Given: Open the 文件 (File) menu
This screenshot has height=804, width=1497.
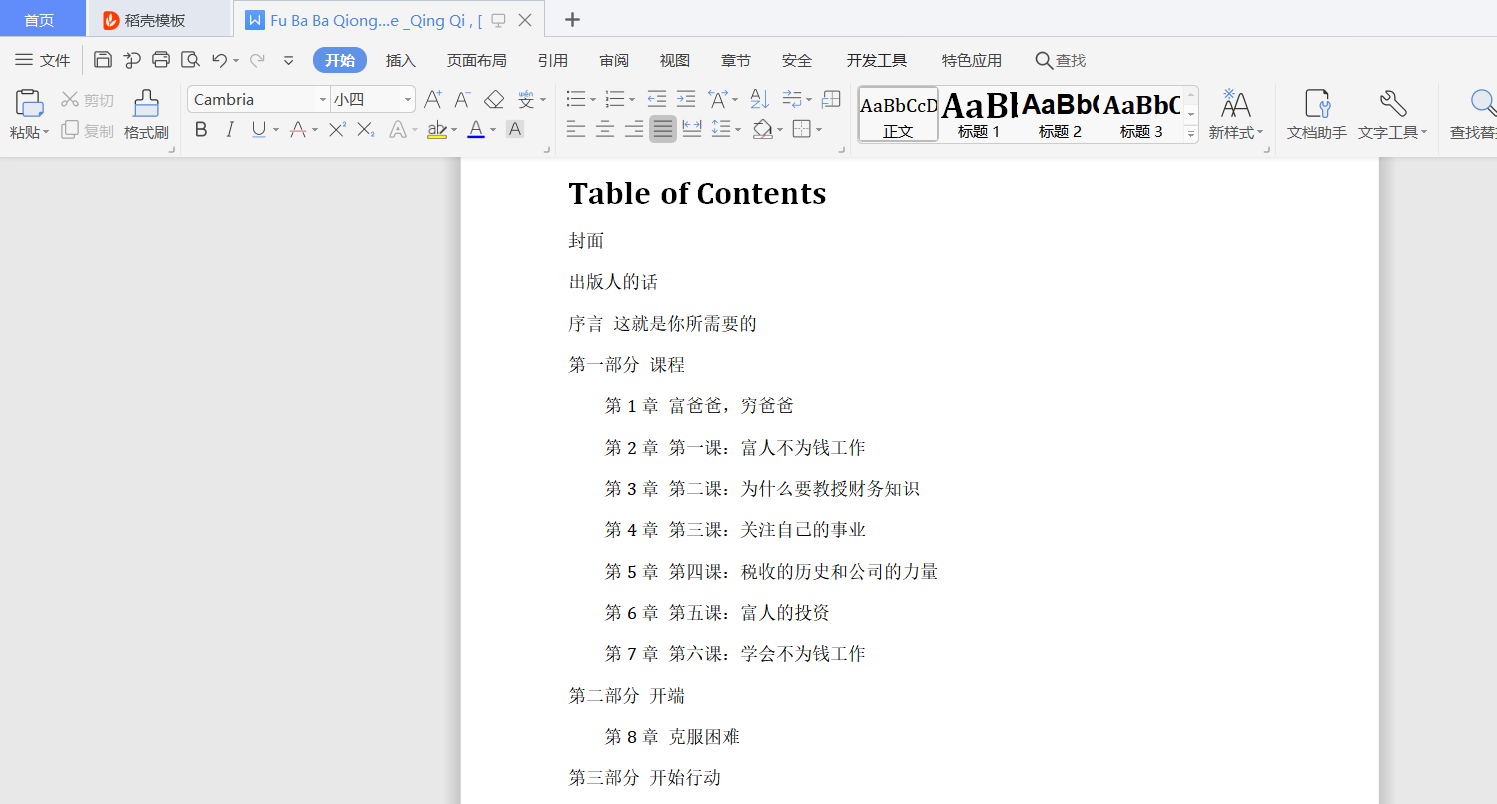Looking at the screenshot, I should pos(42,60).
